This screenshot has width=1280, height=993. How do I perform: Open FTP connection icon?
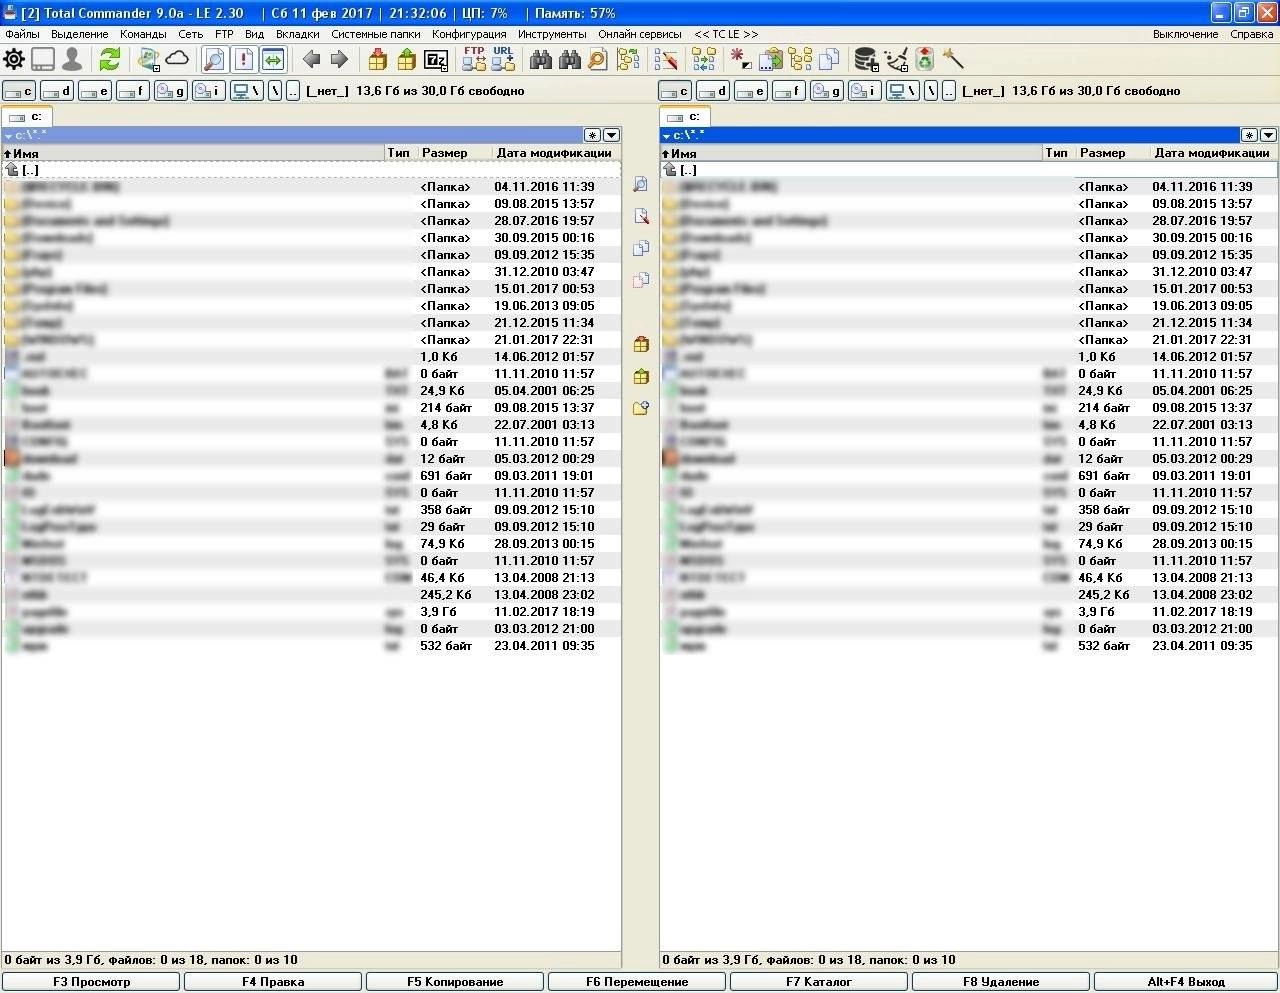474,59
